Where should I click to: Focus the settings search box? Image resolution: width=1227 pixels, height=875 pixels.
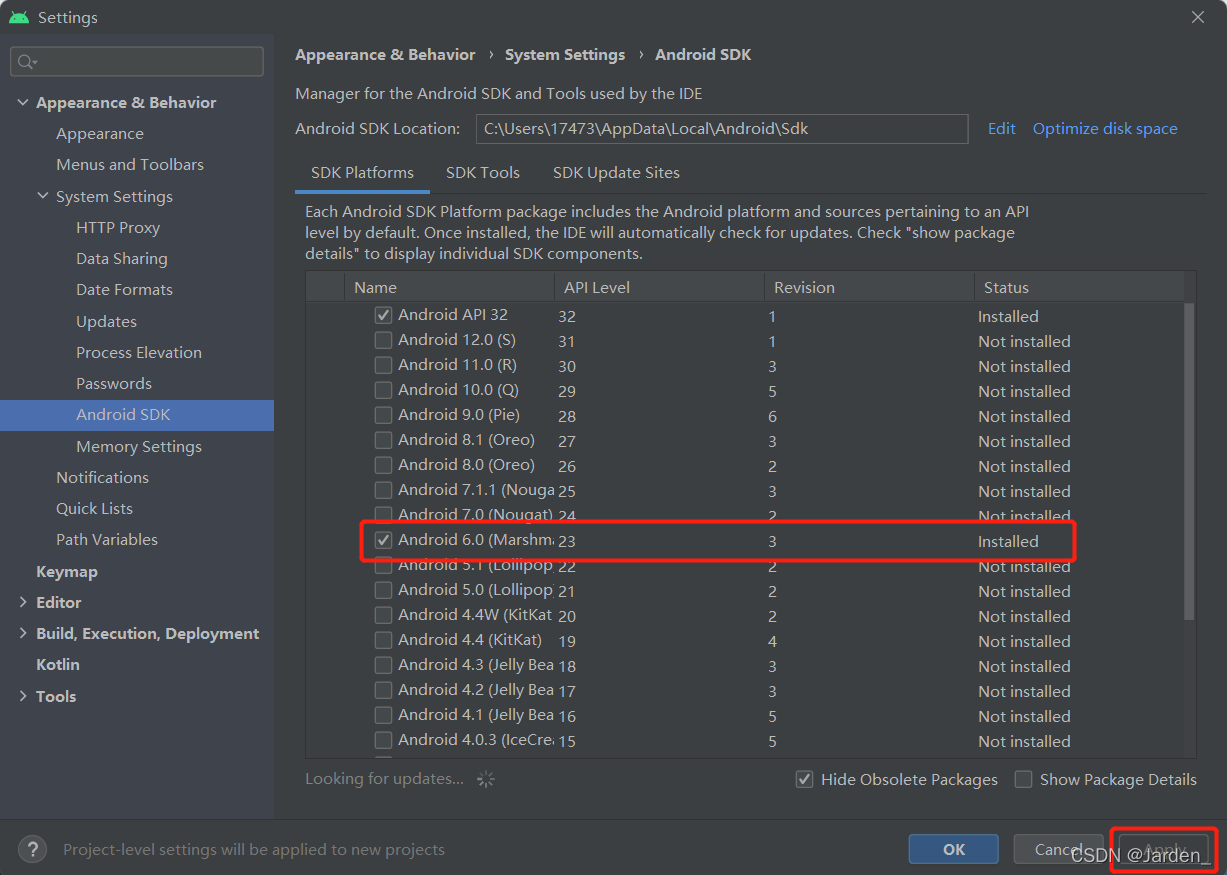[x=137, y=62]
